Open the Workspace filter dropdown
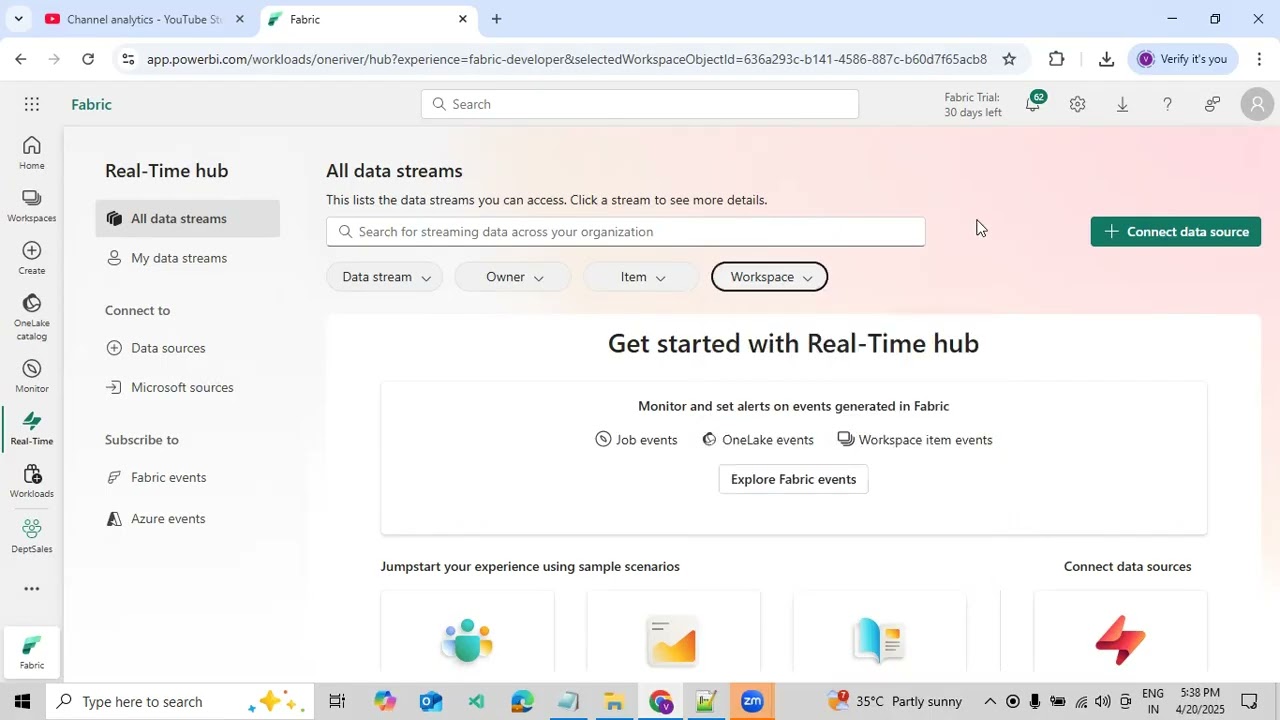Screen dimensions: 1280x720 pyautogui.click(x=769, y=277)
